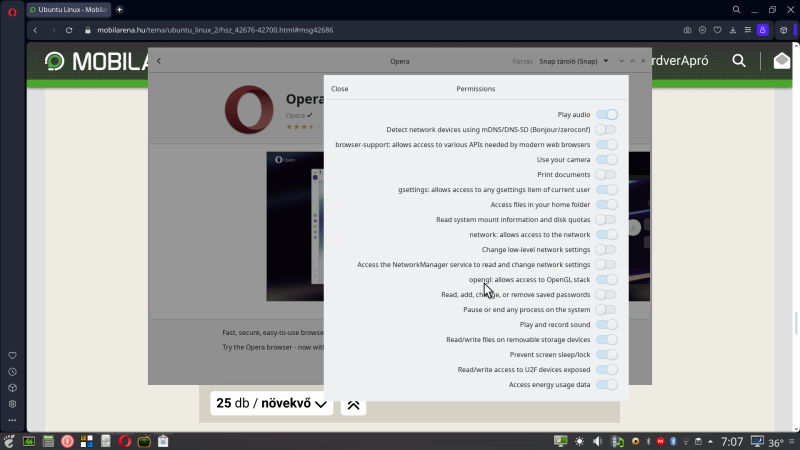Screen dimensions: 800x450
Task: Disable removable storage devices access
Action: 607,339
